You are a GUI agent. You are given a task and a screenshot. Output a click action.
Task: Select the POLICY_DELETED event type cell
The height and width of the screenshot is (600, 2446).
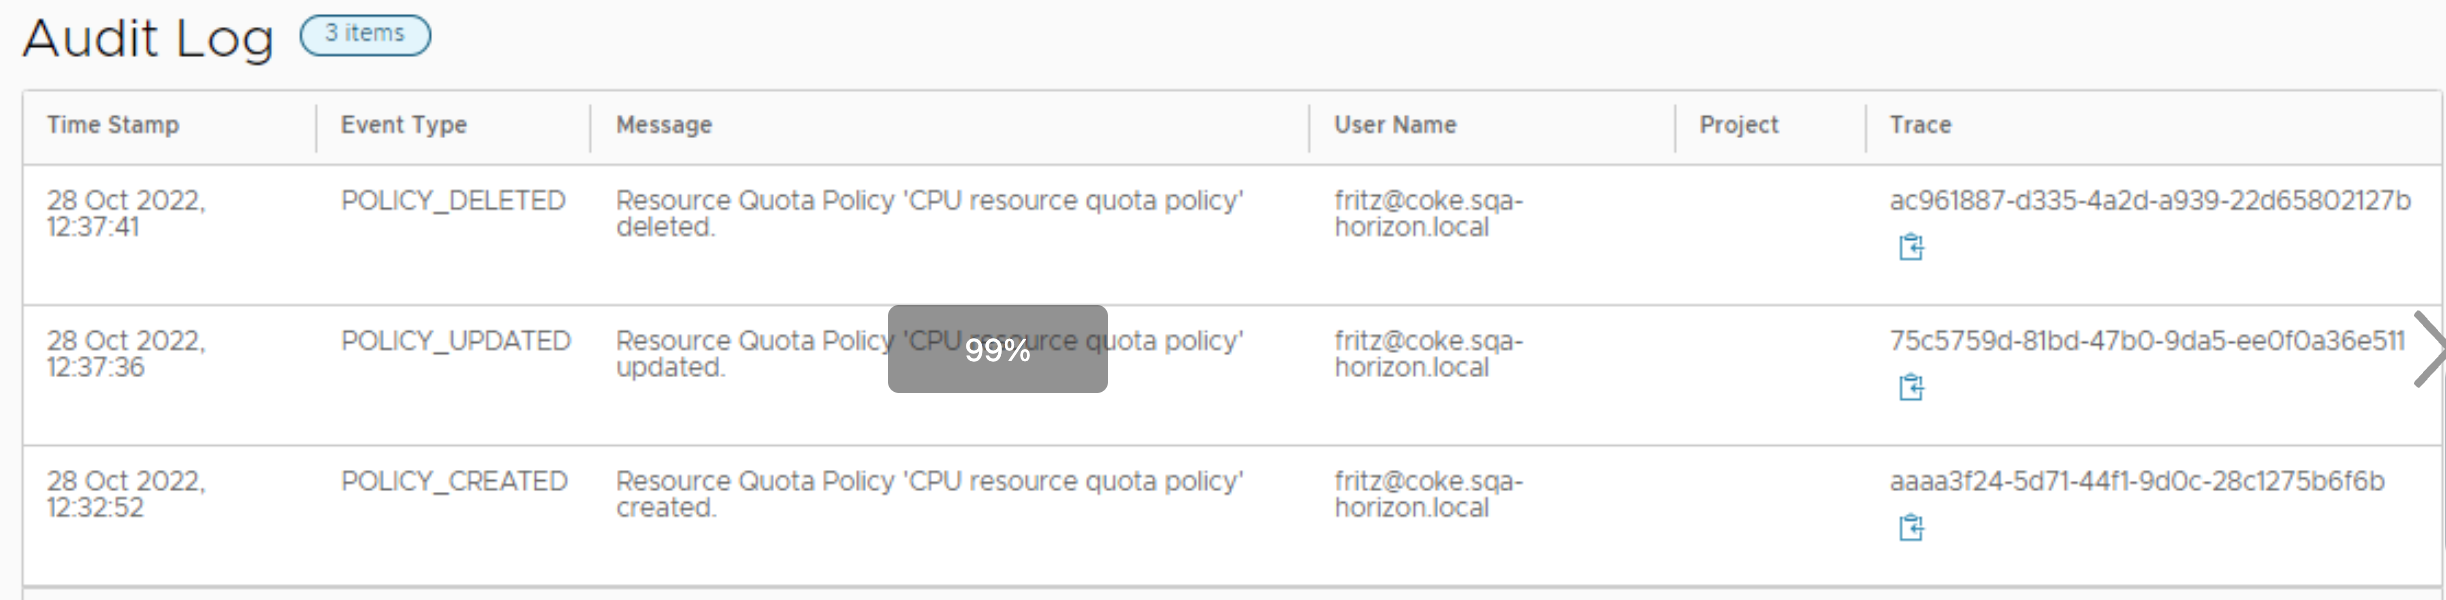click(452, 201)
